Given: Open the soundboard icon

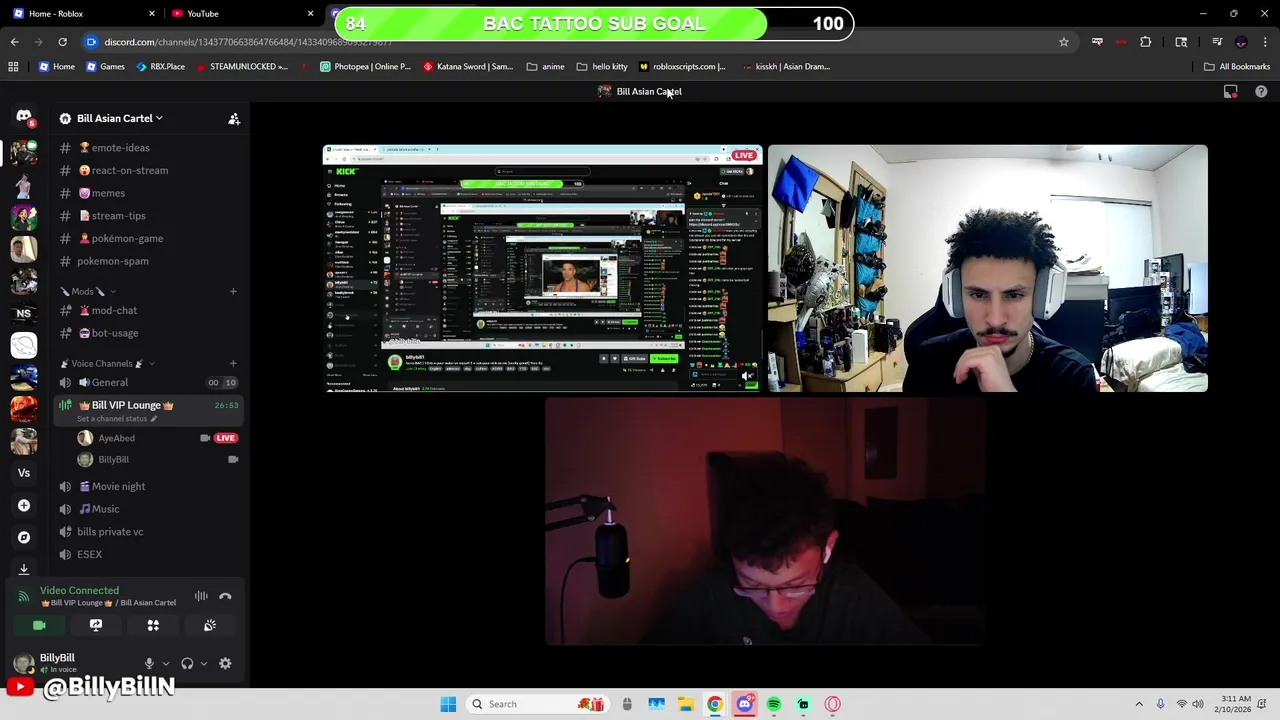Looking at the screenshot, I should pos(210,625).
